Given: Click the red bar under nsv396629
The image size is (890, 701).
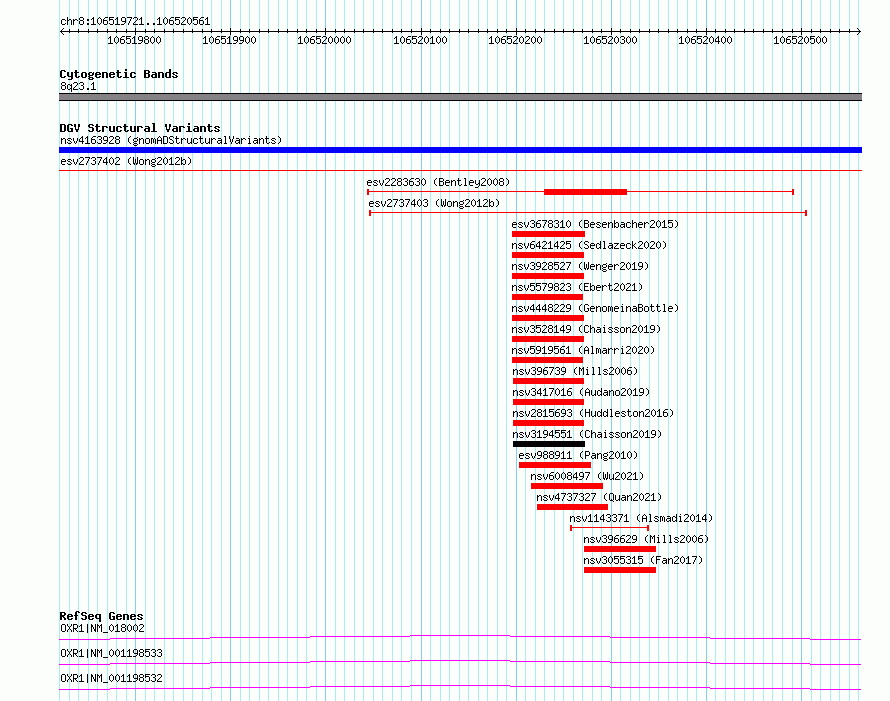Looking at the screenshot, I should pos(620,549).
